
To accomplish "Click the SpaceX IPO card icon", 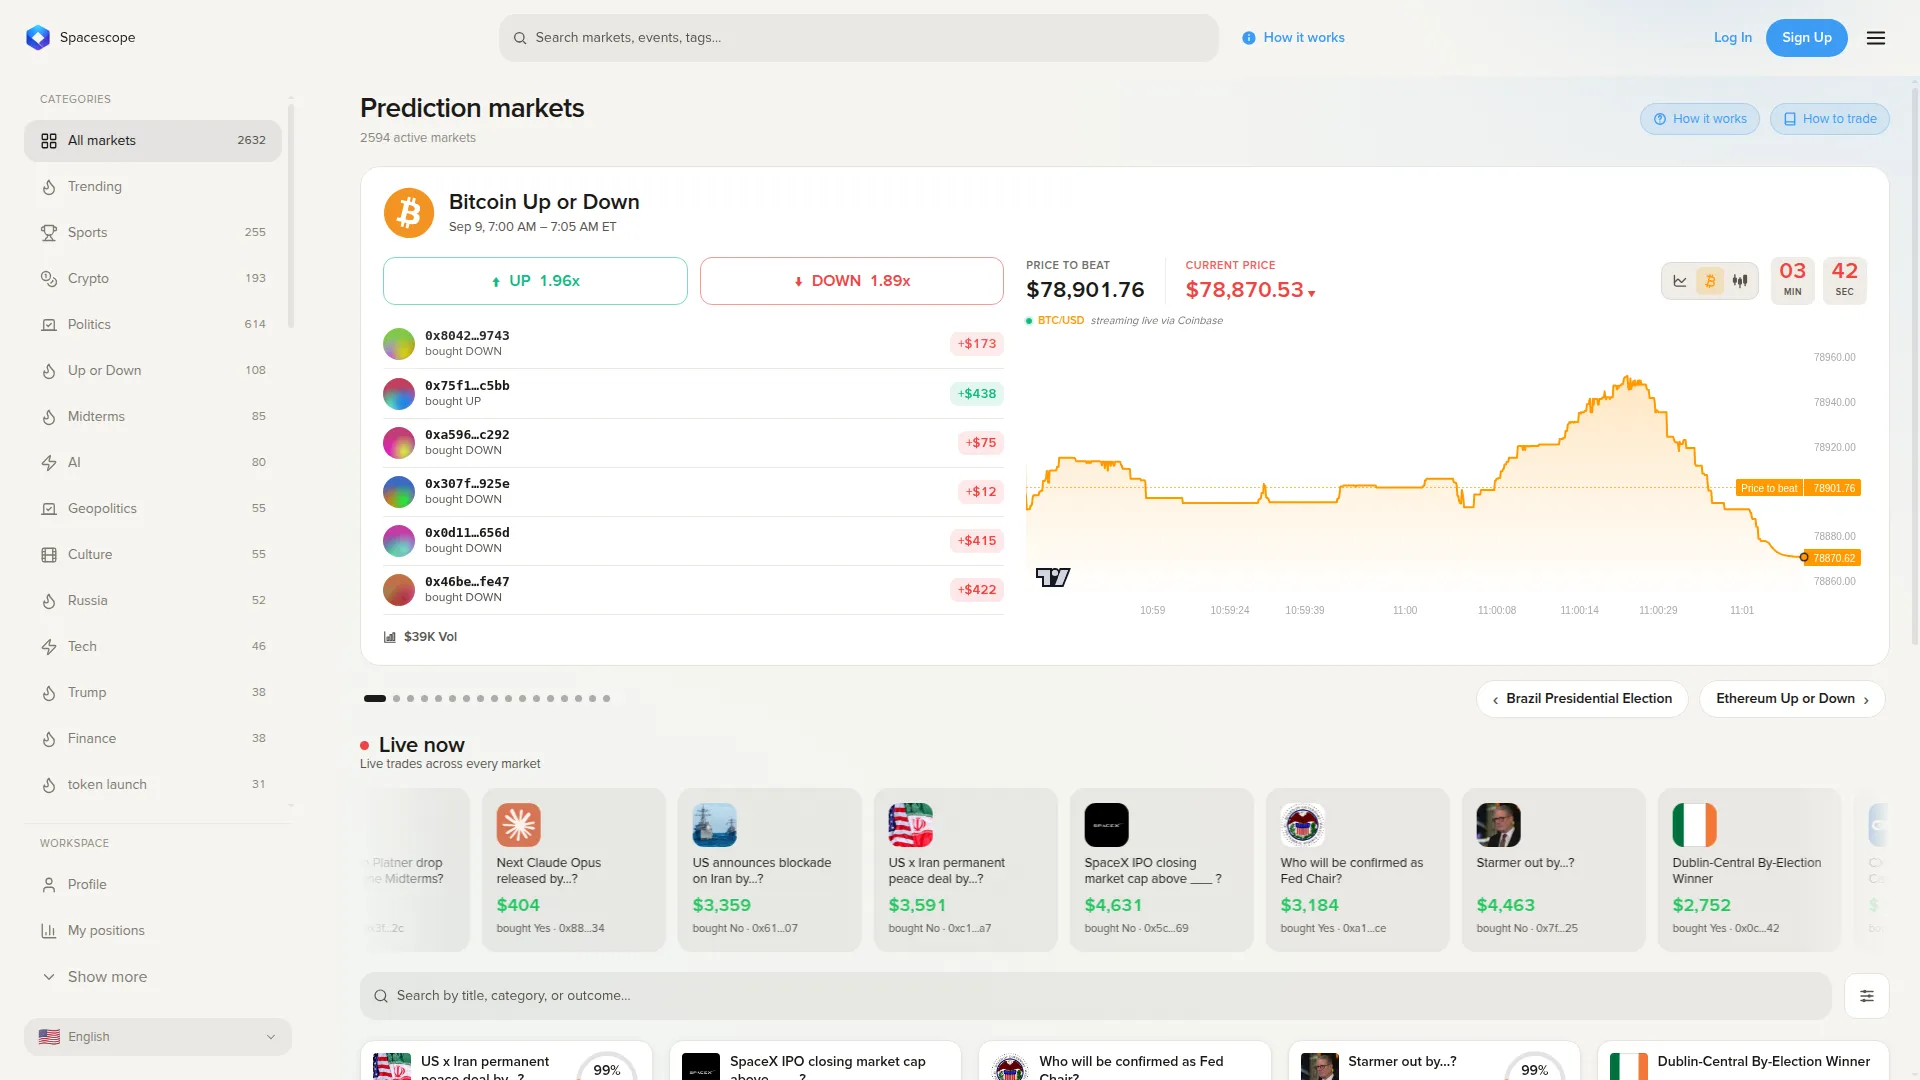I will coord(1106,825).
